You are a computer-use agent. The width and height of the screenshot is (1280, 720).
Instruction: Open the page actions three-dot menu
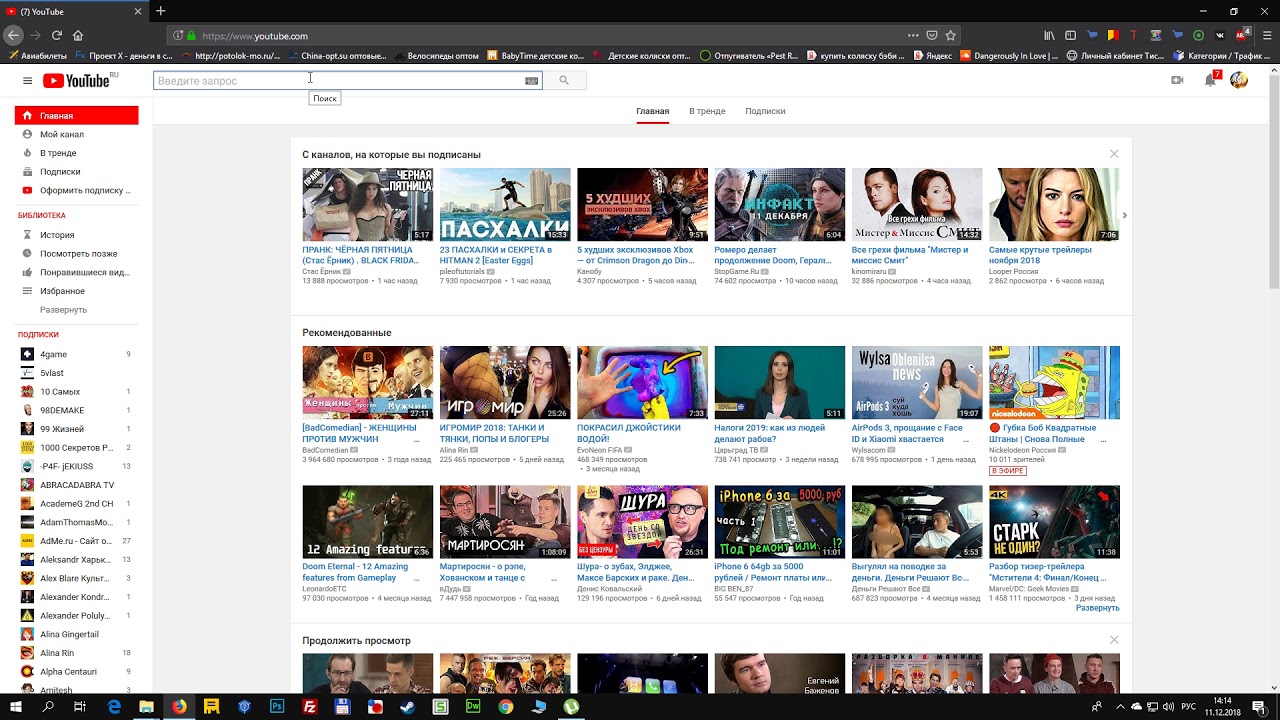[x=912, y=35]
